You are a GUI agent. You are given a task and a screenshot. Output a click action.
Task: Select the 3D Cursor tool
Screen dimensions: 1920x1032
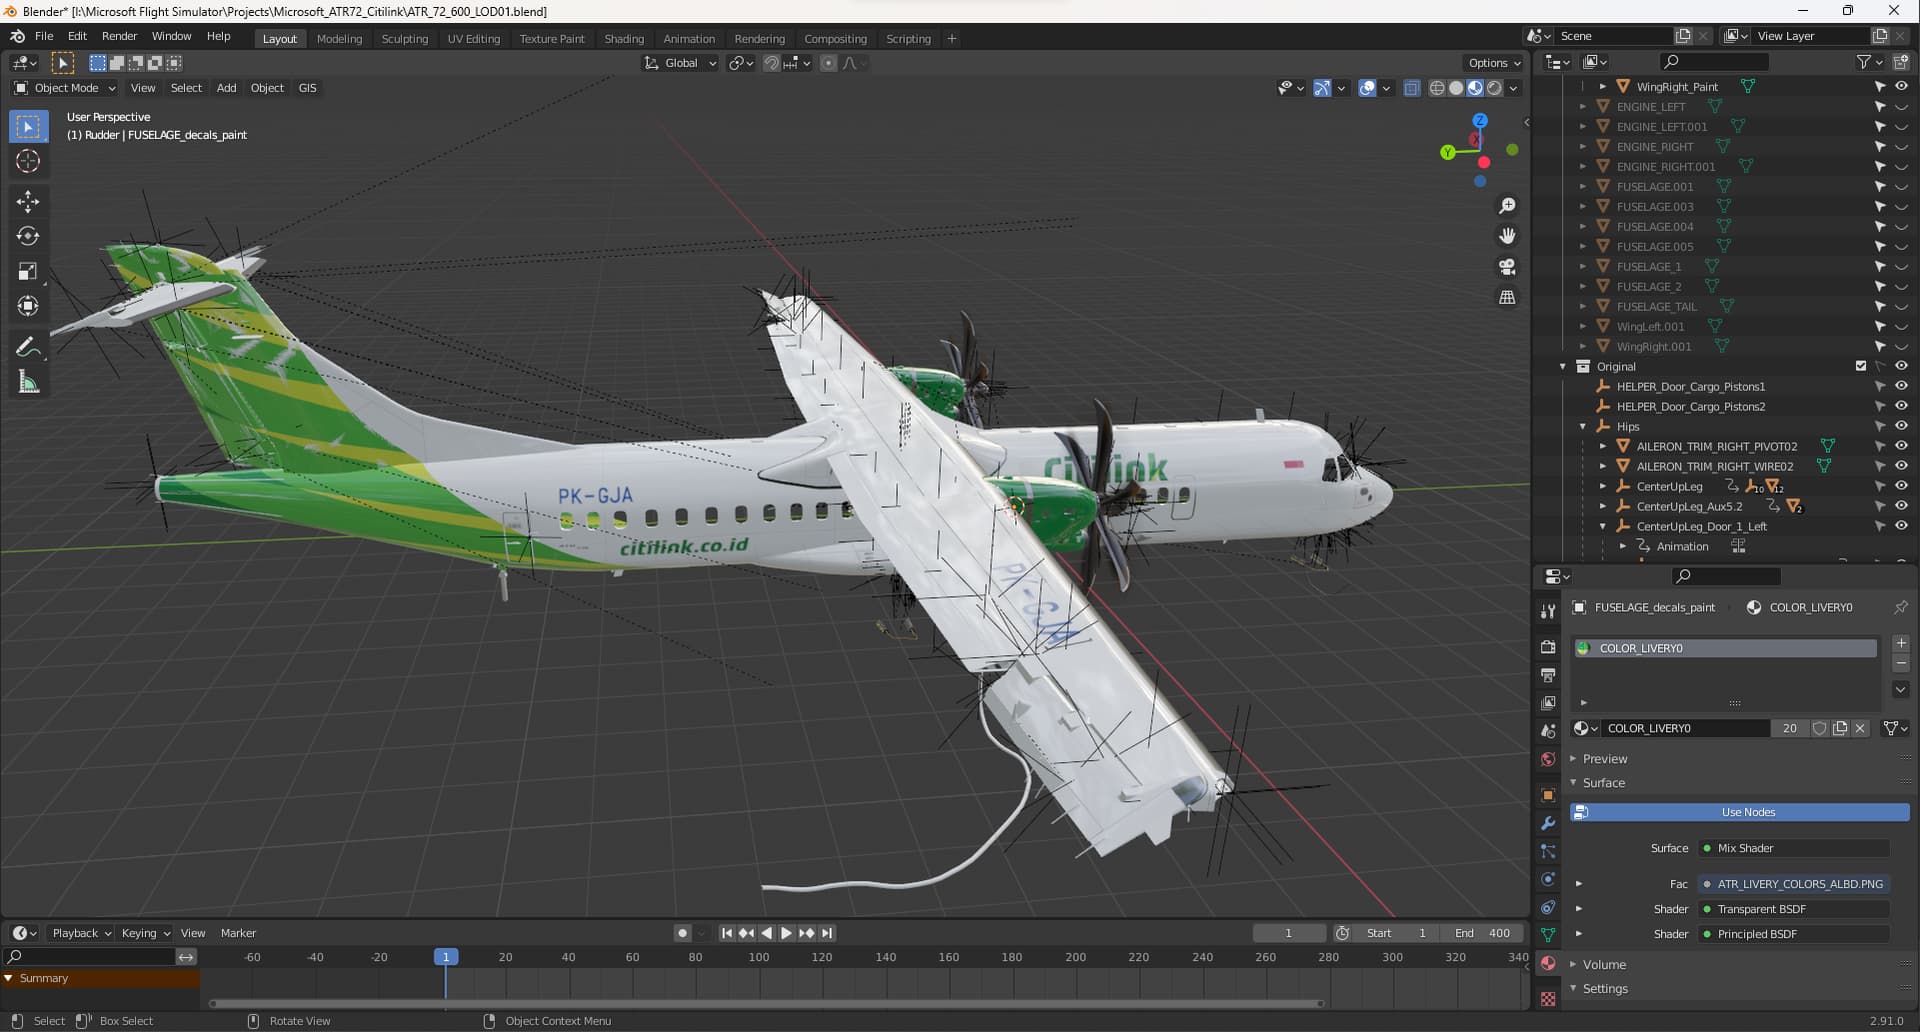pos(28,161)
